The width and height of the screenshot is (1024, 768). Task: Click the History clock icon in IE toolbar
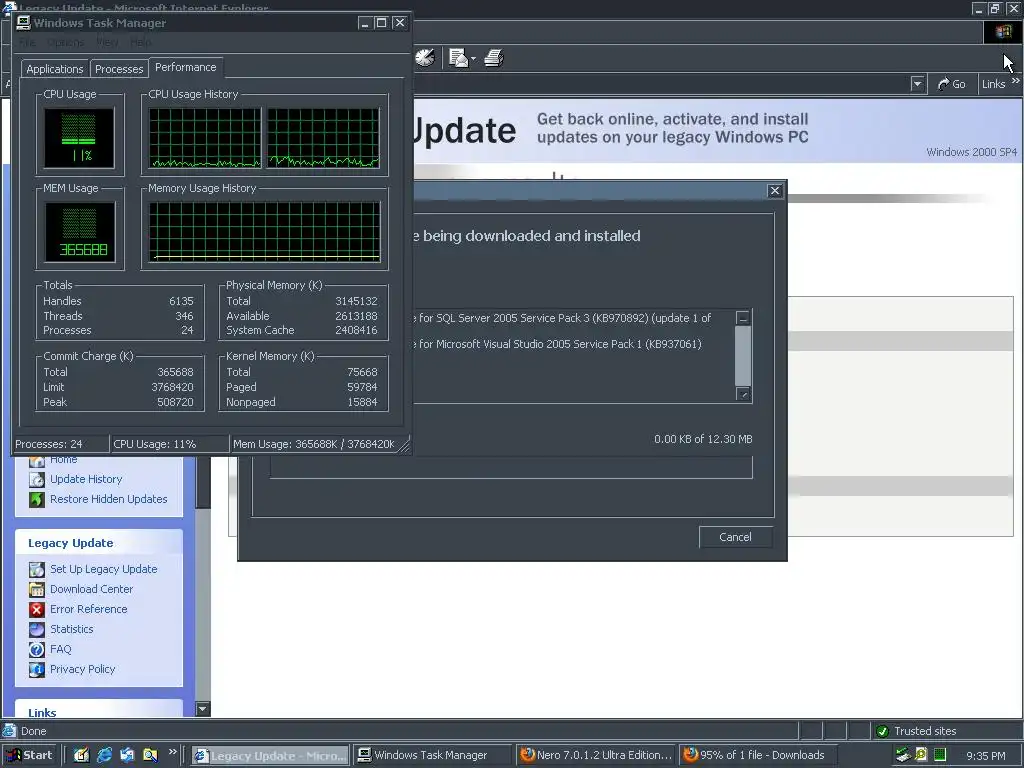[425, 57]
